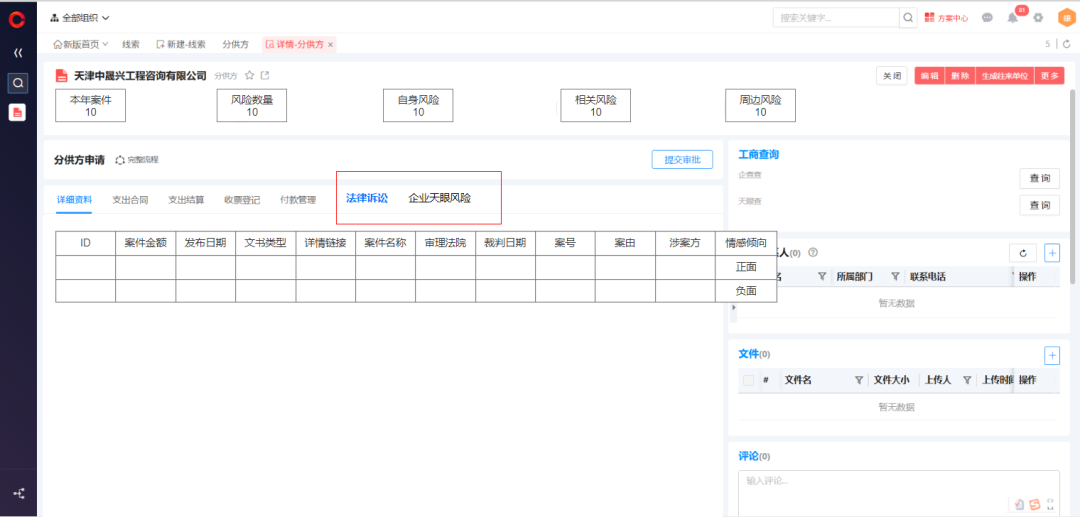Click the 相关风险 10 stat box
This screenshot has height=517, width=1080.
click(x=596, y=106)
